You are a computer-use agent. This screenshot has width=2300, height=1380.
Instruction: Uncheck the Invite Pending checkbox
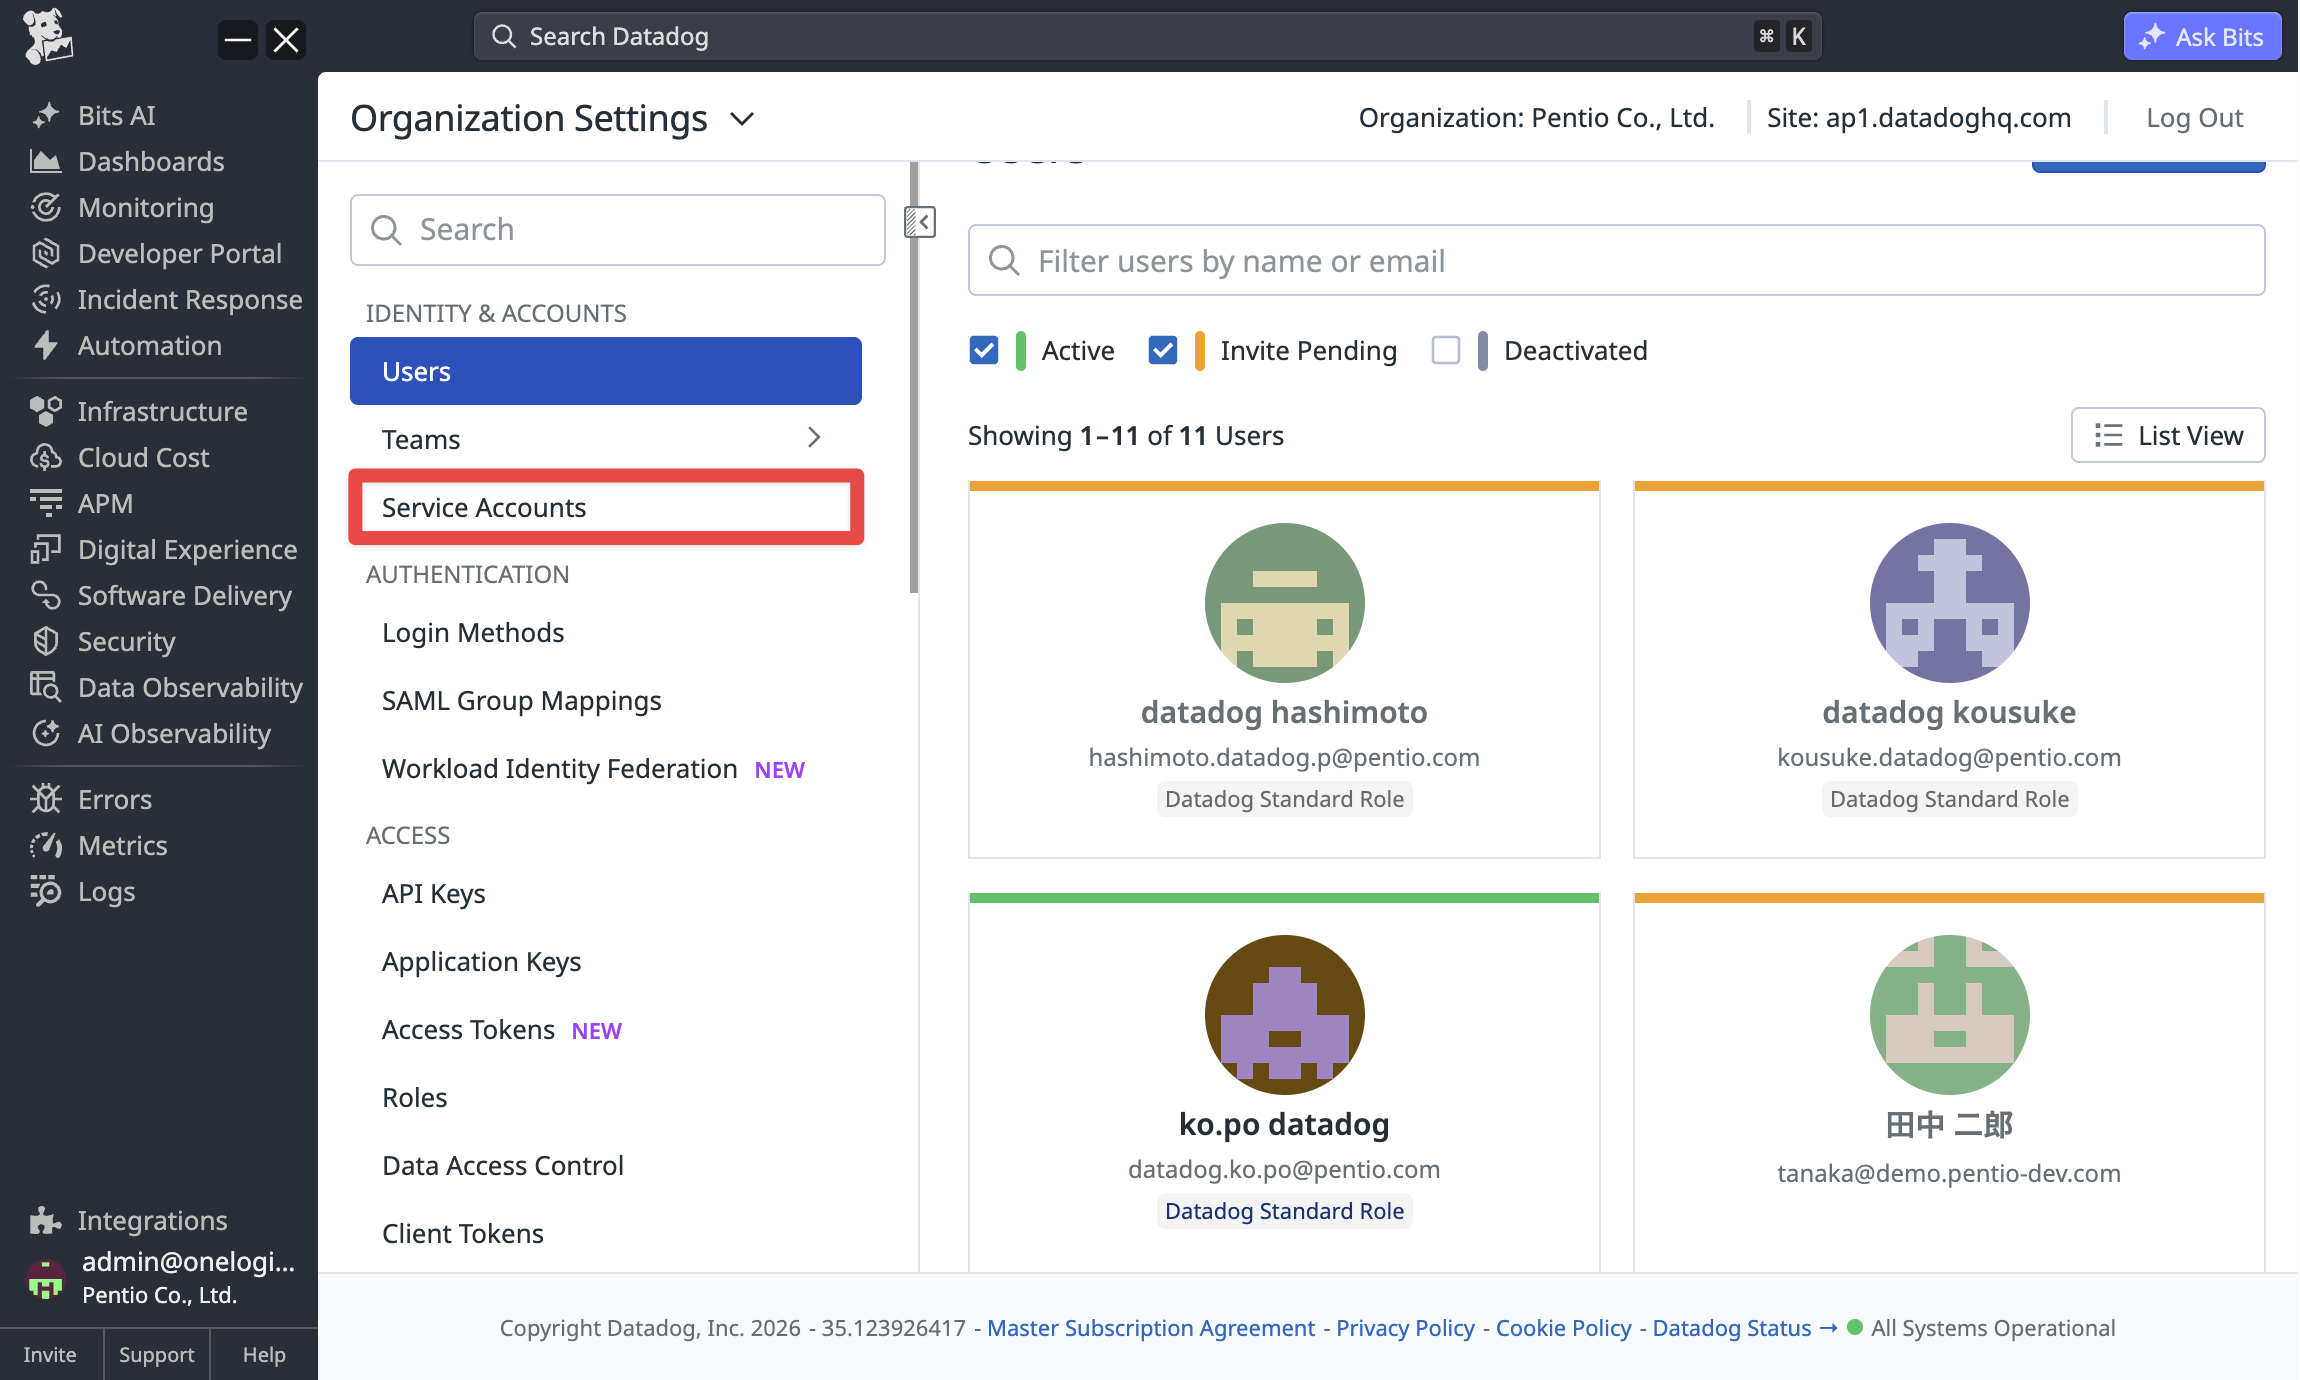(x=1163, y=350)
